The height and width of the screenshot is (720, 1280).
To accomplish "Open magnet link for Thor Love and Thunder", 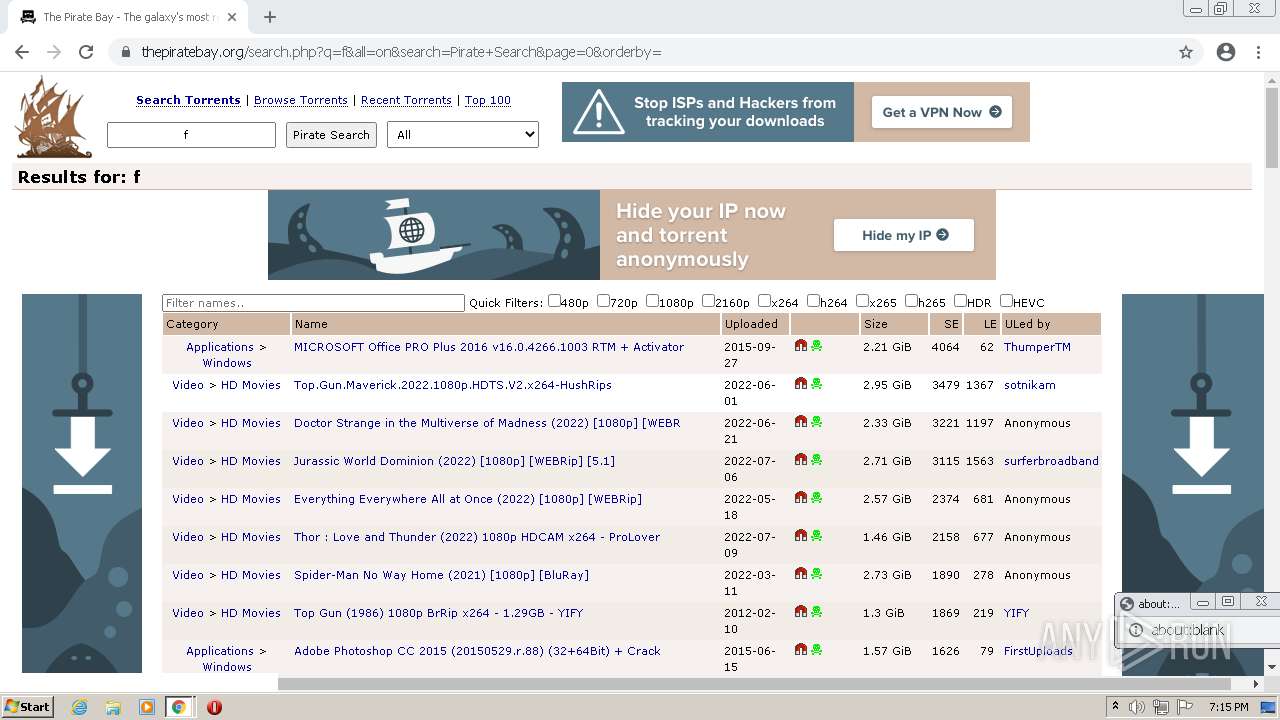I will [800, 536].
